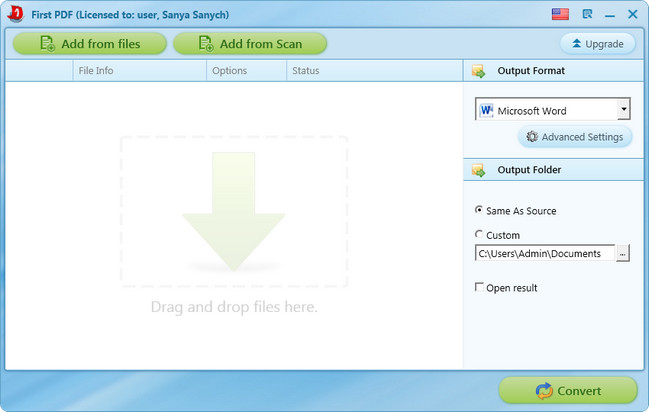
Task: Expand the output format dropdown arrow
Action: tap(623, 110)
